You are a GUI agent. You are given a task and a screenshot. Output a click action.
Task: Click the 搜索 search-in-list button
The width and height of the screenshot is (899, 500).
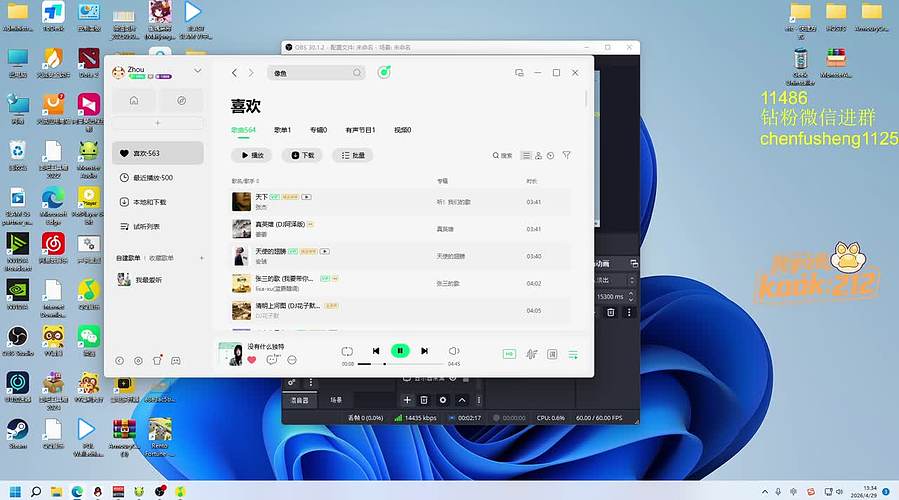tap(502, 155)
